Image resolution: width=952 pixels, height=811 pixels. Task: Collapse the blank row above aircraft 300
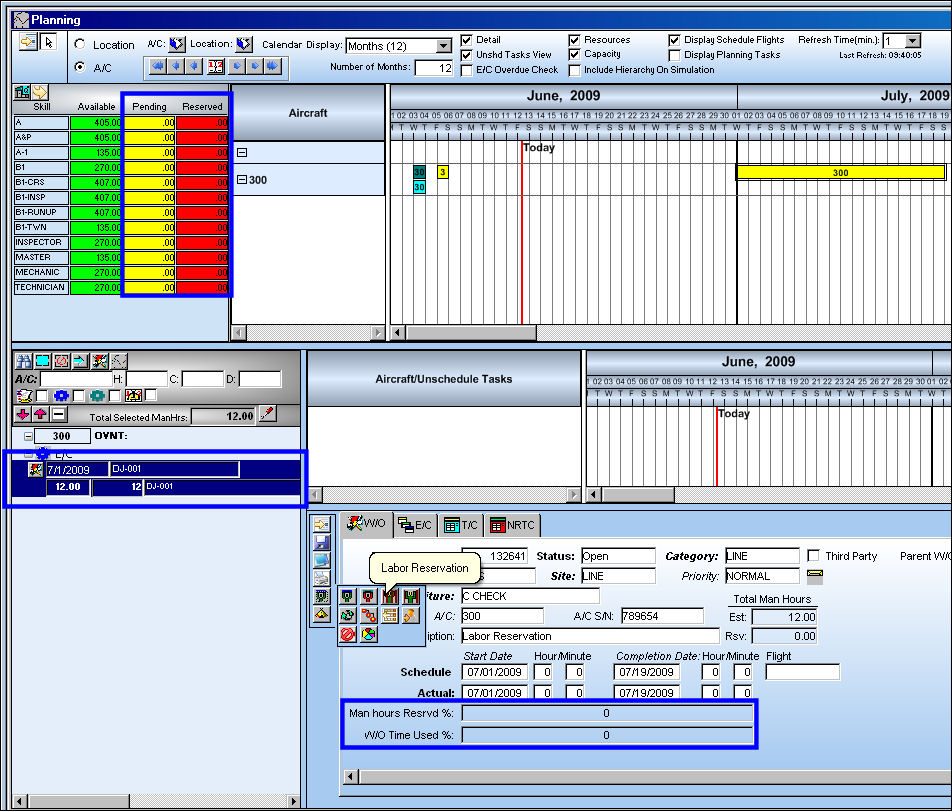(x=242, y=152)
